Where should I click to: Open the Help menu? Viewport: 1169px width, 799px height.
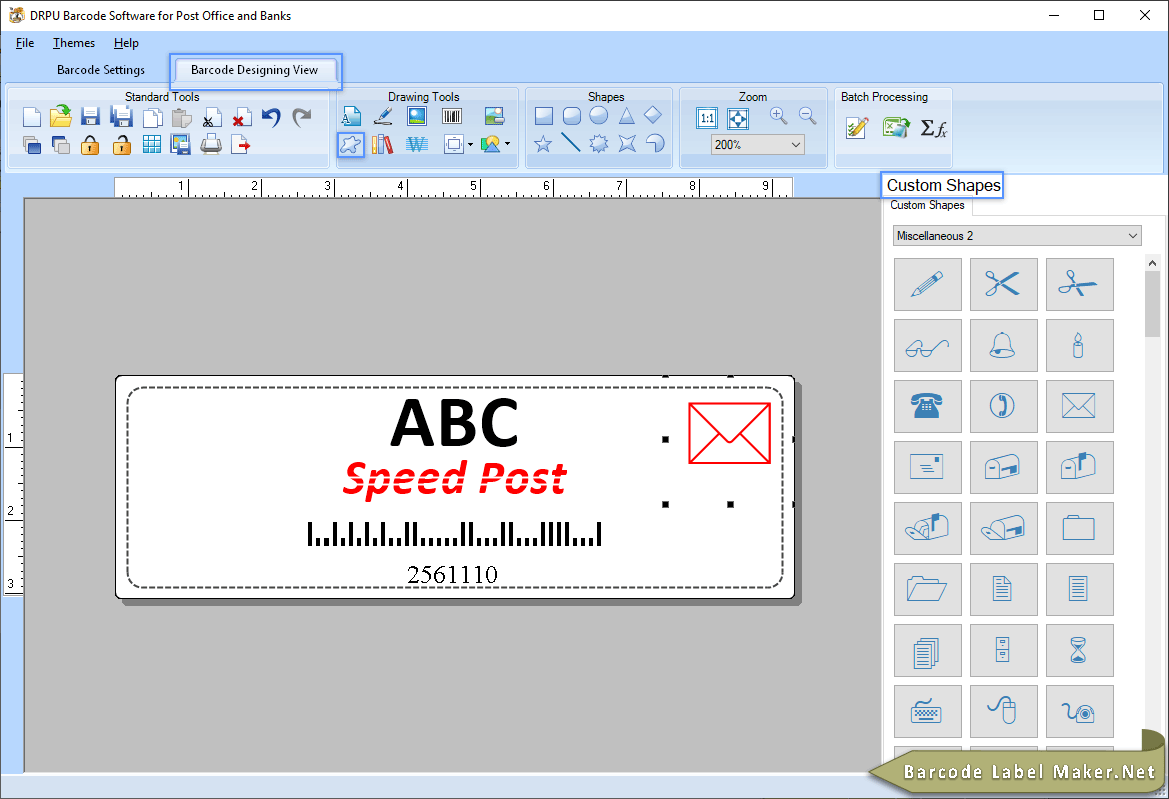(126, 43)
